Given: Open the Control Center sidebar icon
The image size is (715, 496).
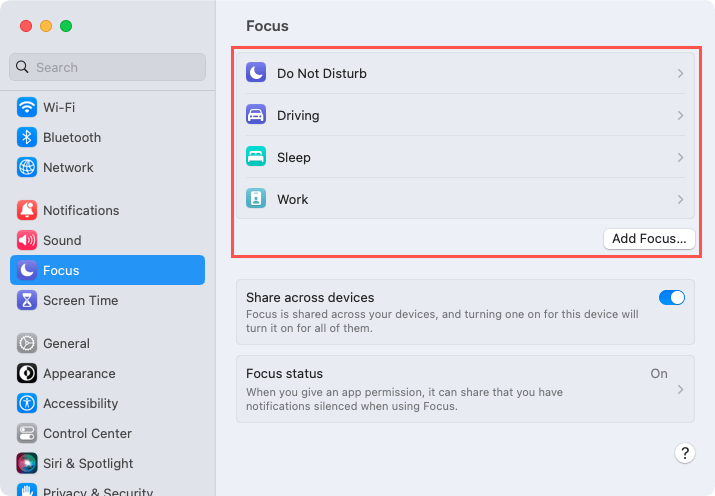Looking at the screenshot, I should tap(27, 433).
